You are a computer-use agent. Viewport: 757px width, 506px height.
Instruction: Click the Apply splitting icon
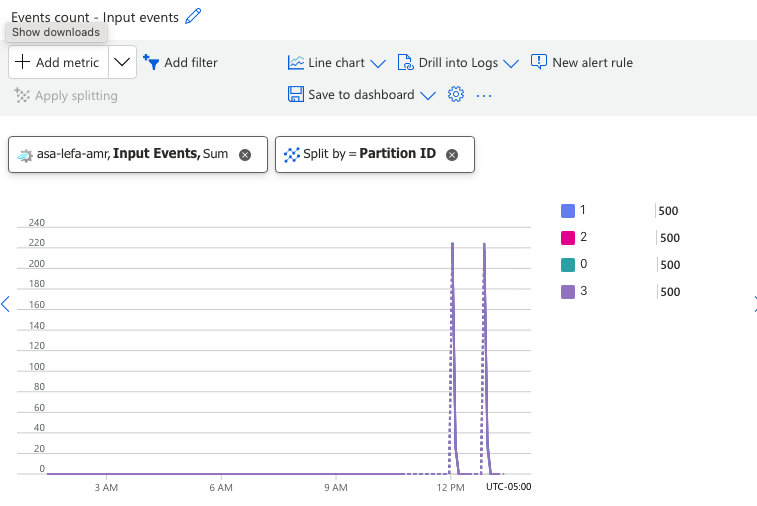(x=22, y=96)
